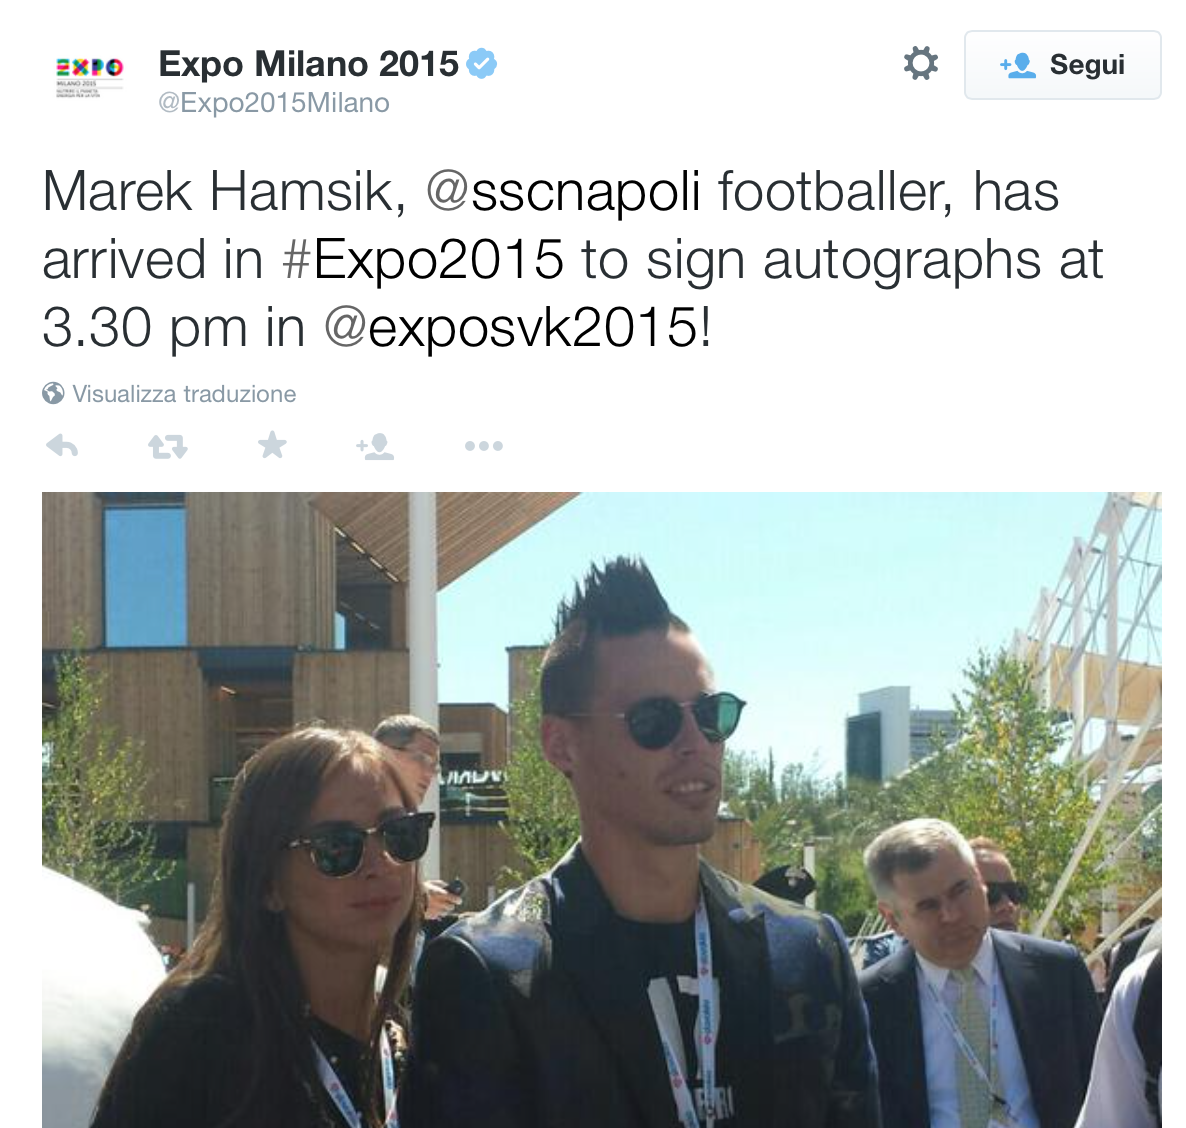Open the Expo logo profile avatar
This screenshot has height=1128, width=1186.
coord(89,76)
